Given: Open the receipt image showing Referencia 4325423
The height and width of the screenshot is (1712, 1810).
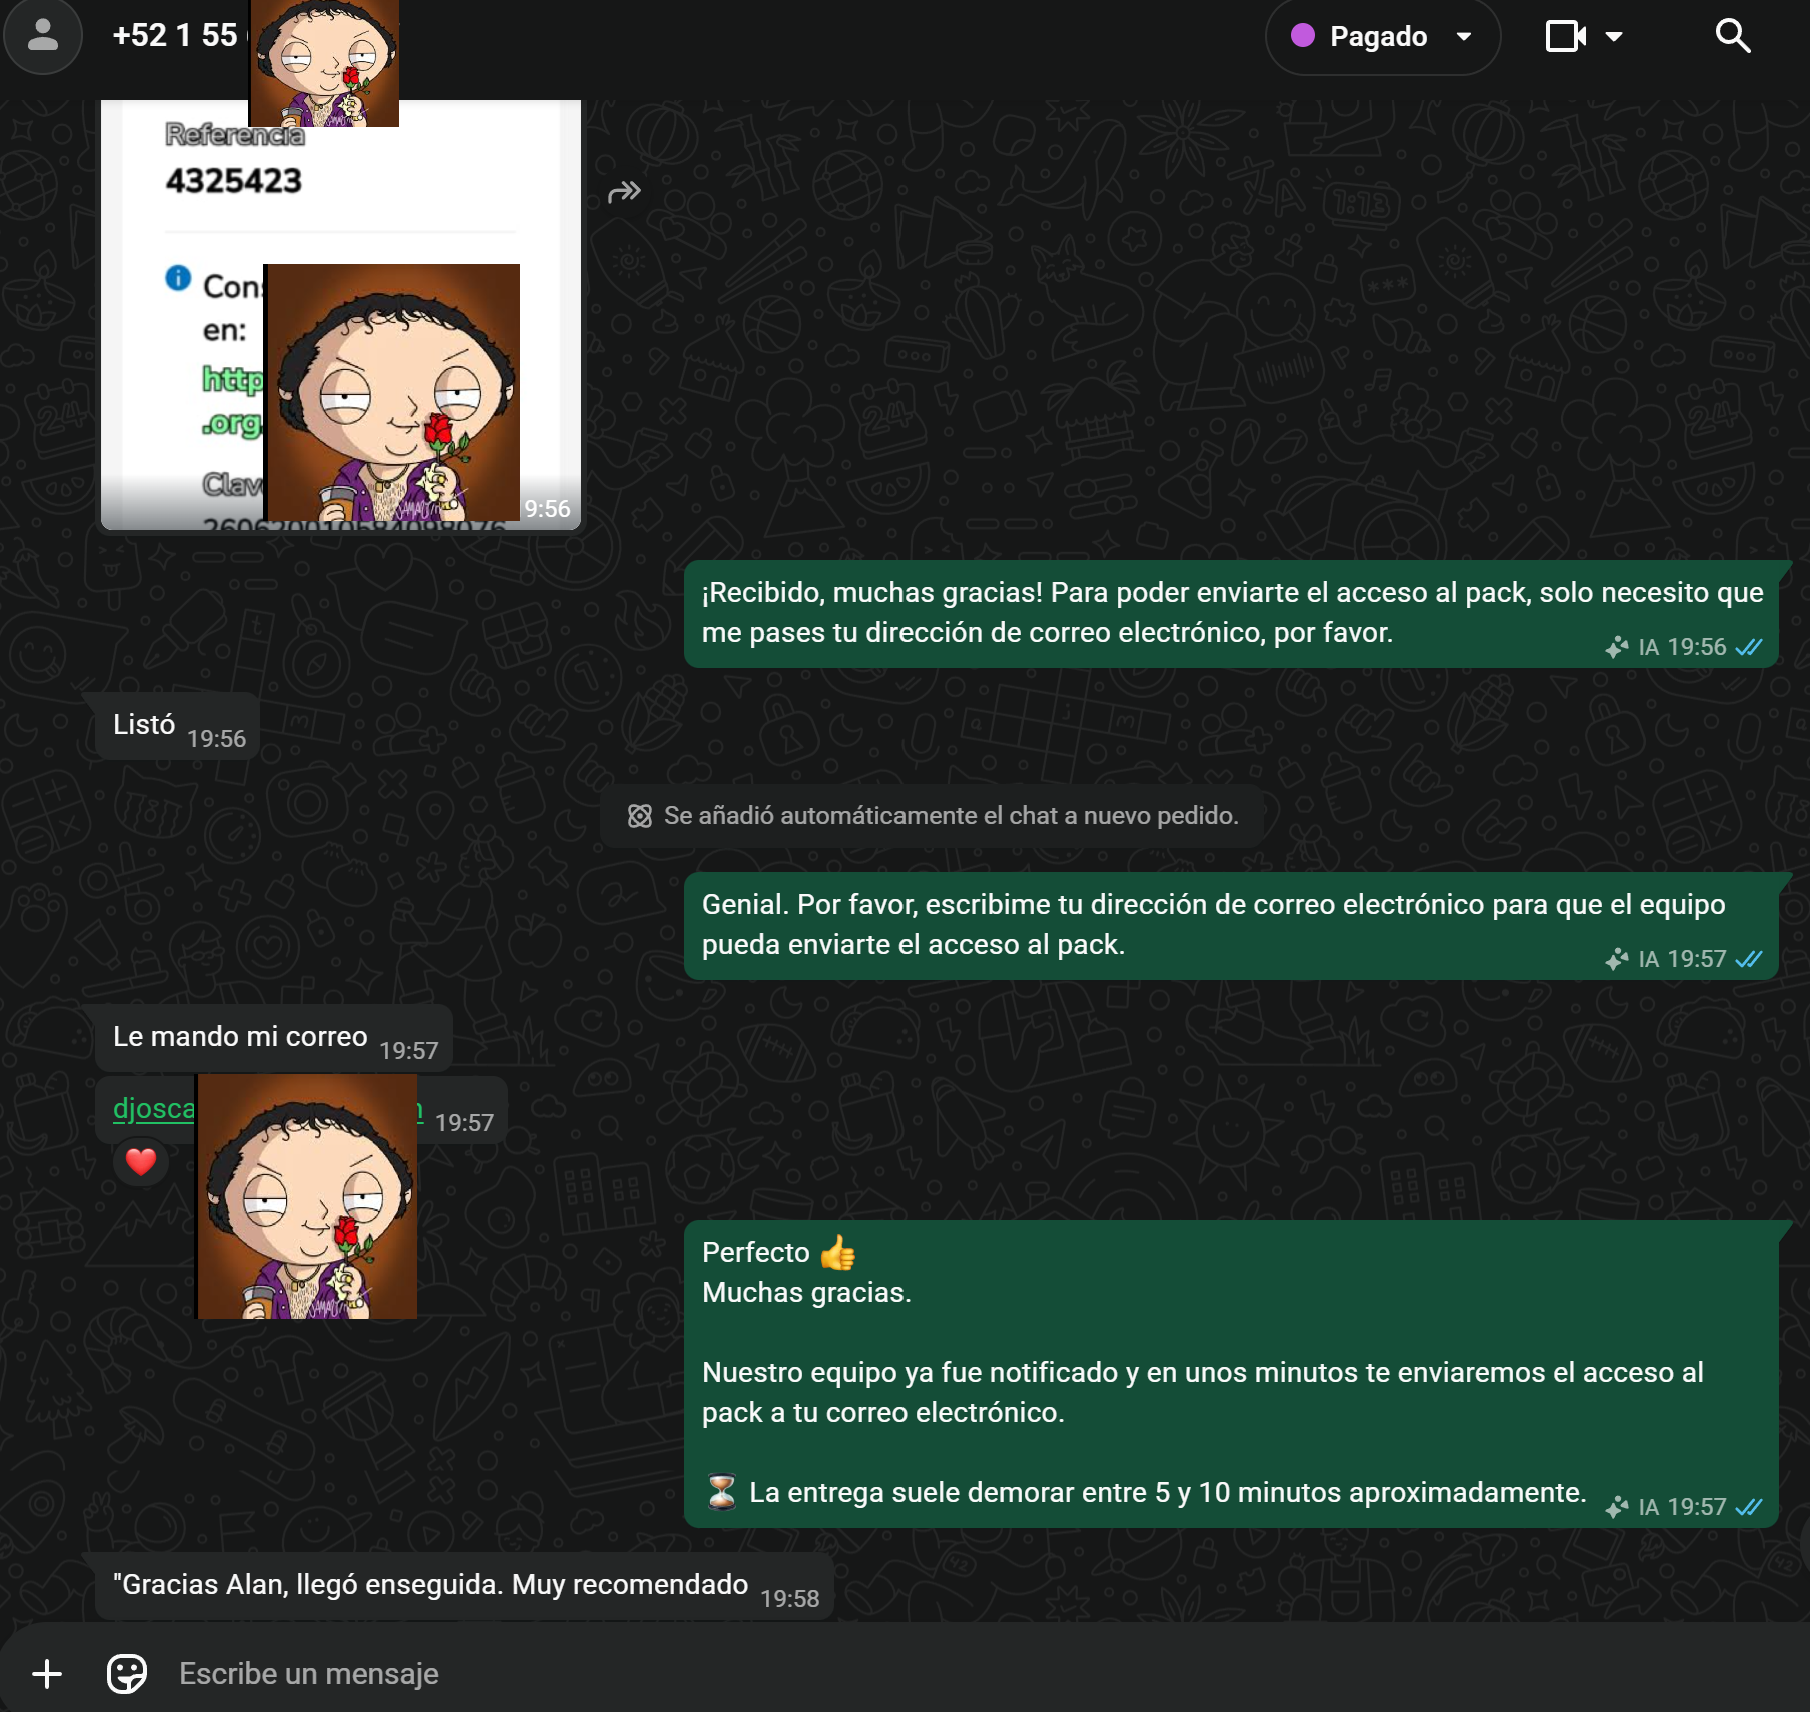Looking at the screenshot, I should [x=341, y=314].
